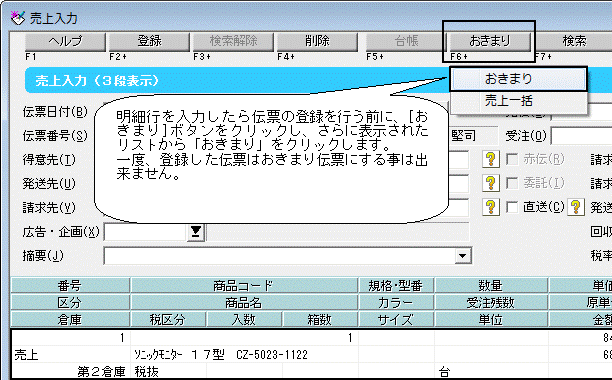Click the 倉庫 column header
Viewport: 612px width, 380px height.
coord(70,320)
